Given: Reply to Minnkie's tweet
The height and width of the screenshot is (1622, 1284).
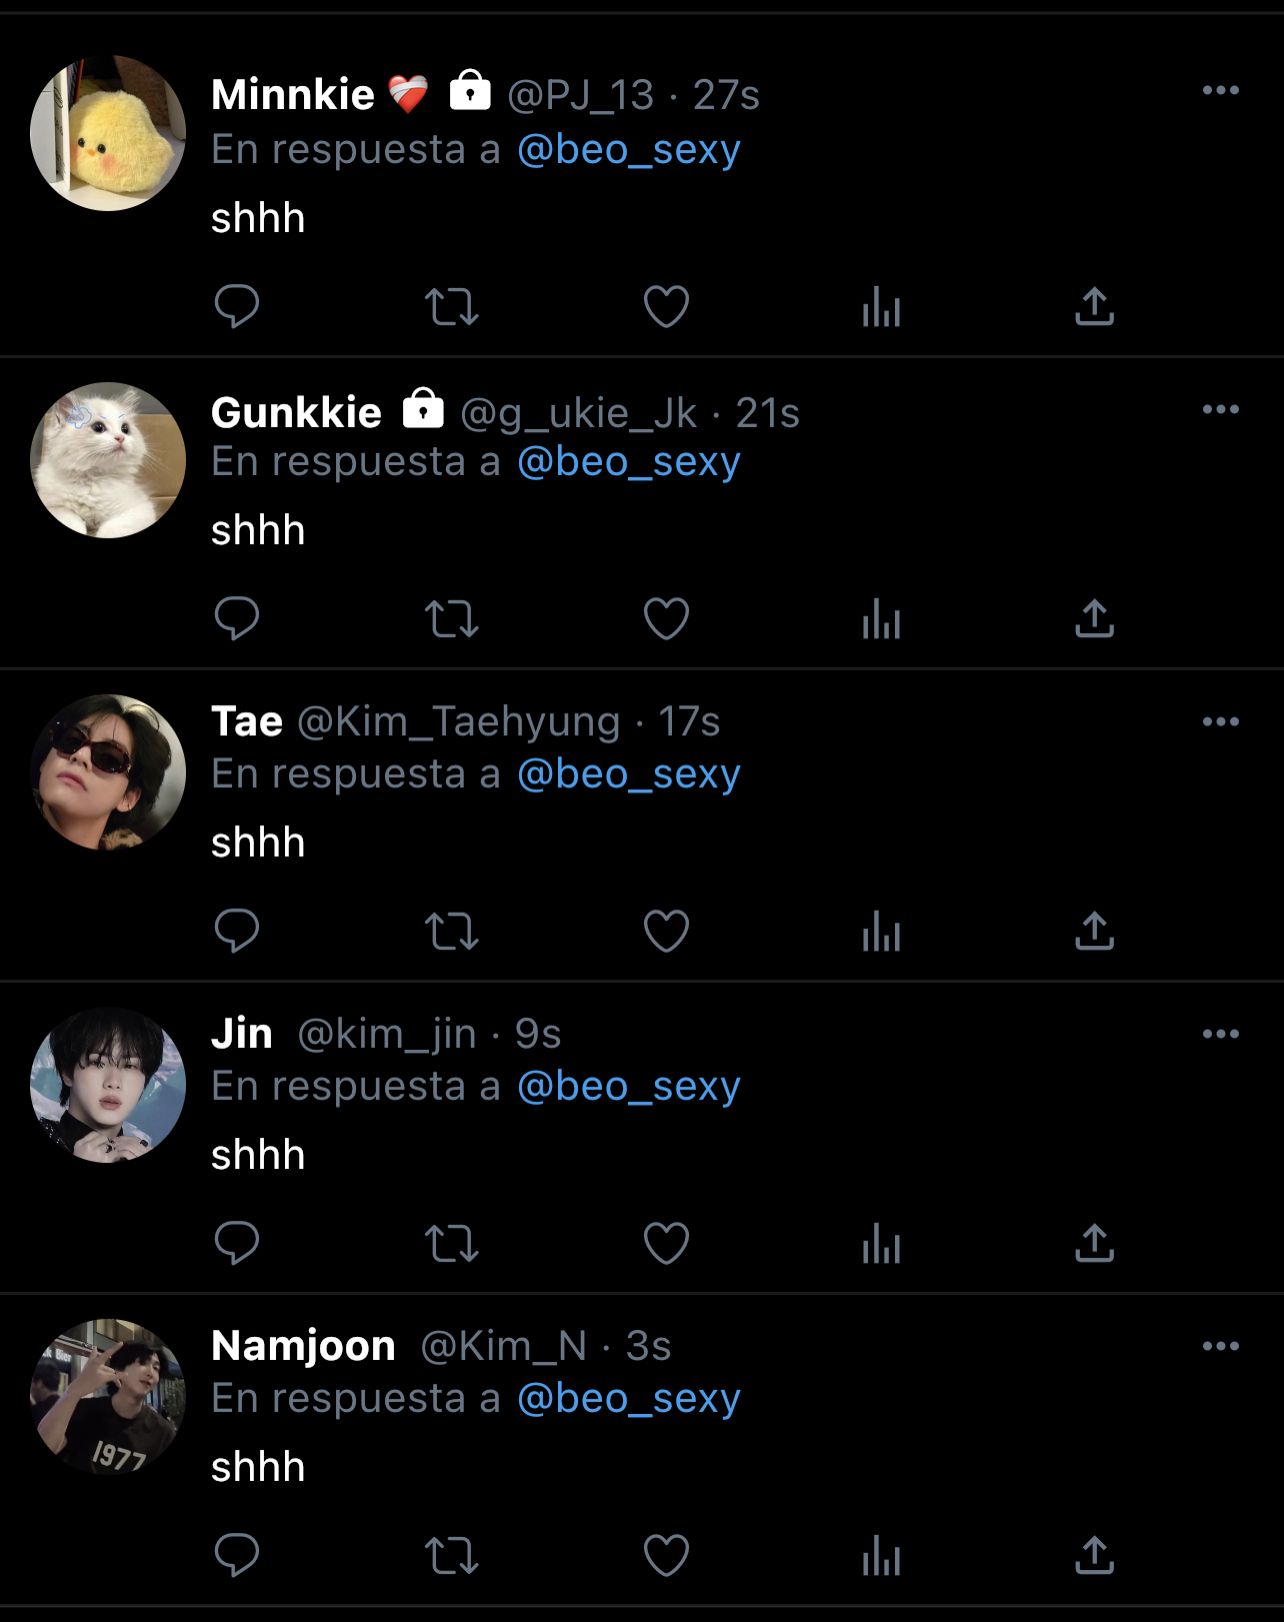Looking at the screenshot, I should (x=237, y=307).
